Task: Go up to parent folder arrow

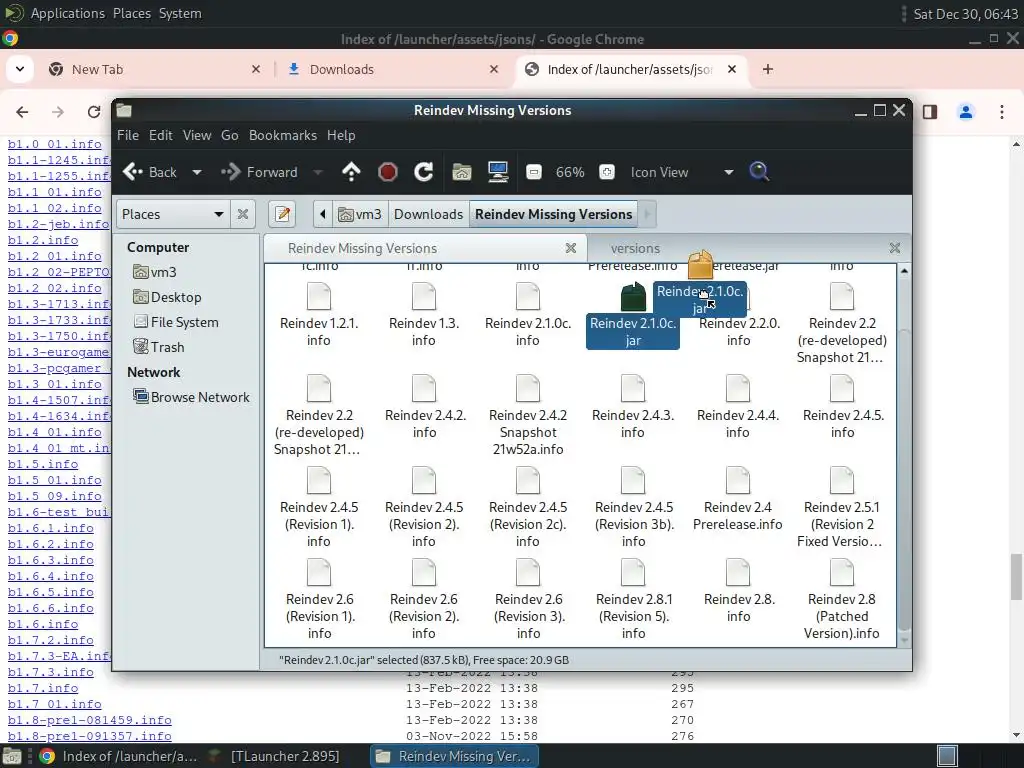Action: 351,172
